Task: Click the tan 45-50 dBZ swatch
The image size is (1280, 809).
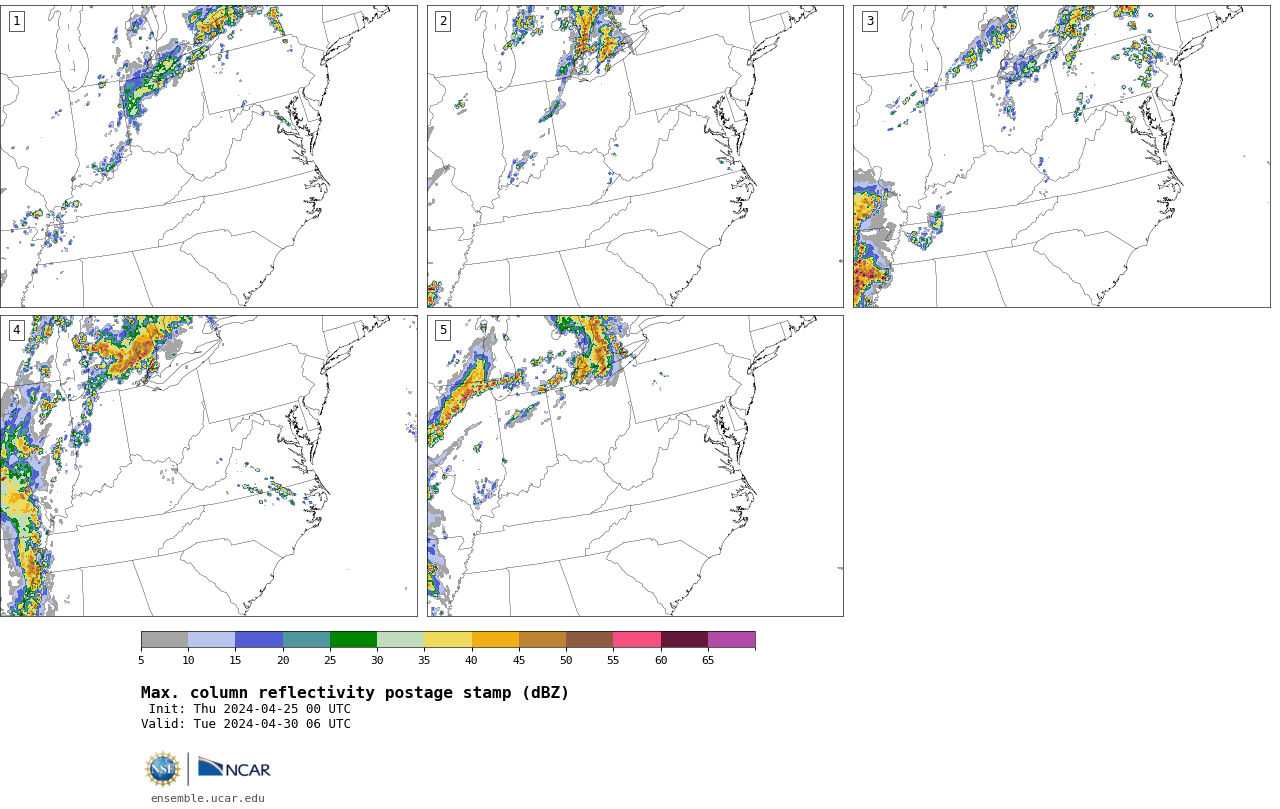Action: pos(542,640)
